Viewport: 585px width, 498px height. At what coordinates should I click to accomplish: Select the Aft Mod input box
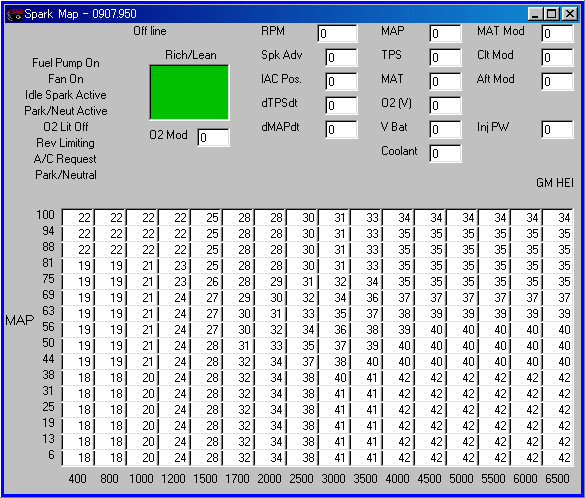[557, 81]
